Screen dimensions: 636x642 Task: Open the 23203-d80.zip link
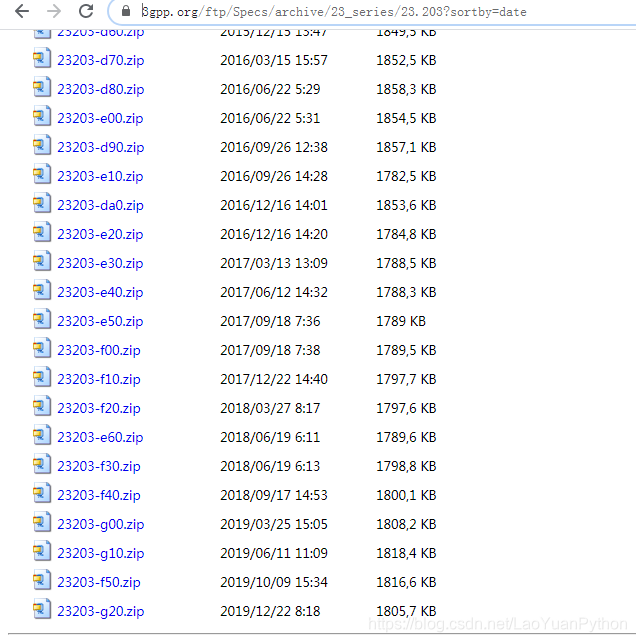(101, 89)
